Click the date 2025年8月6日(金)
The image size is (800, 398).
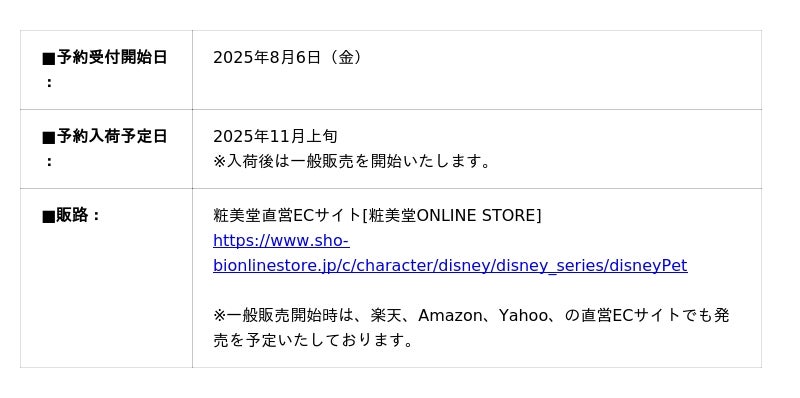(x=288, y=57)
